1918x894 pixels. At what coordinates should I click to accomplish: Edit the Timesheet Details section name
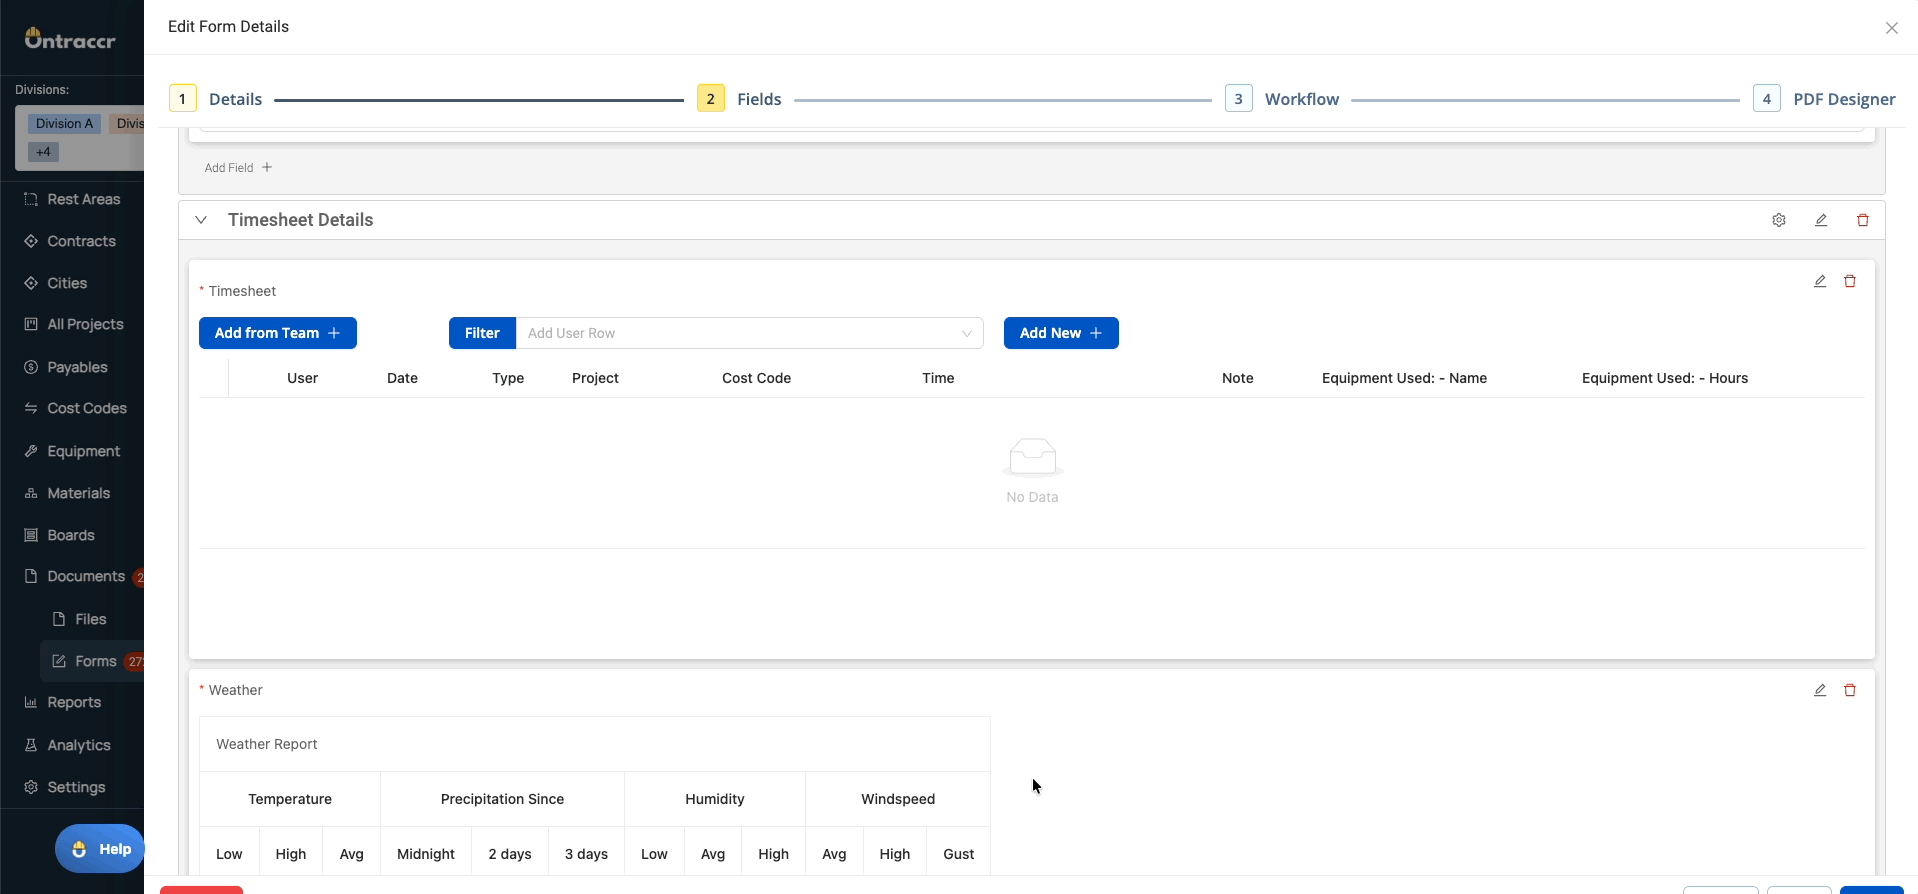pos(1820,220)
